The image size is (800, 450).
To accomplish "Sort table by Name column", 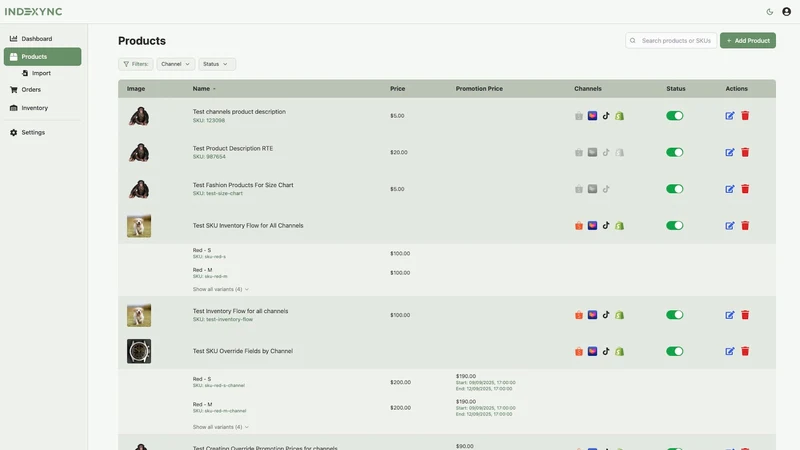I will tap(204, 89).
